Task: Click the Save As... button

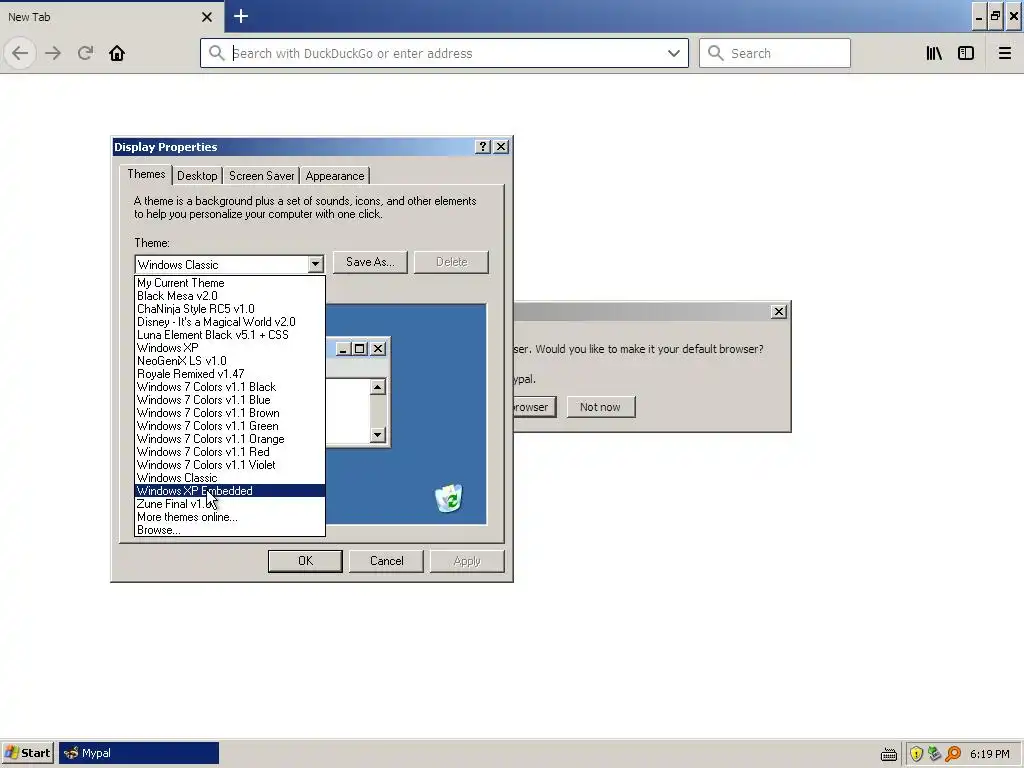Action: tap(370, 262)
